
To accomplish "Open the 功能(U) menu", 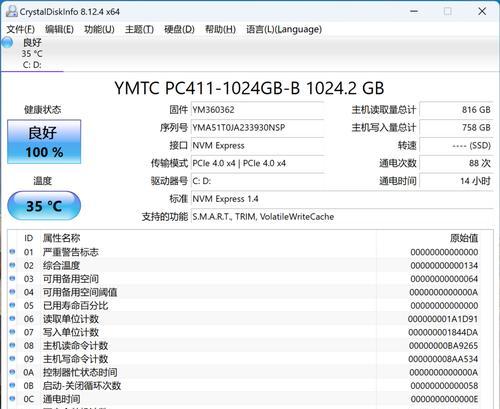I will click(99, 29).
